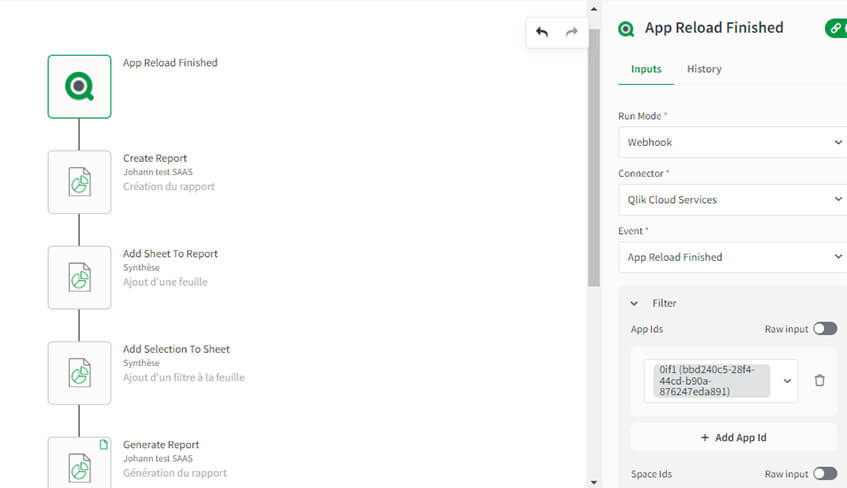Select the Add Sheet To Report block icon
The image size is (847, 488).
tap(79, 278)
